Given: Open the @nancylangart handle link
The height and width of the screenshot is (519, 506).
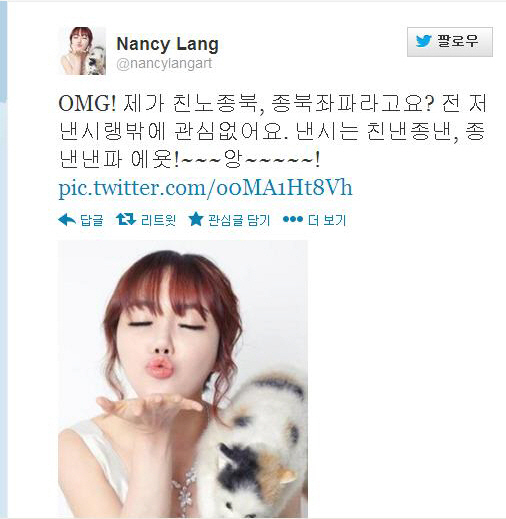Looking at the screenshot, I should click(164, 63).
